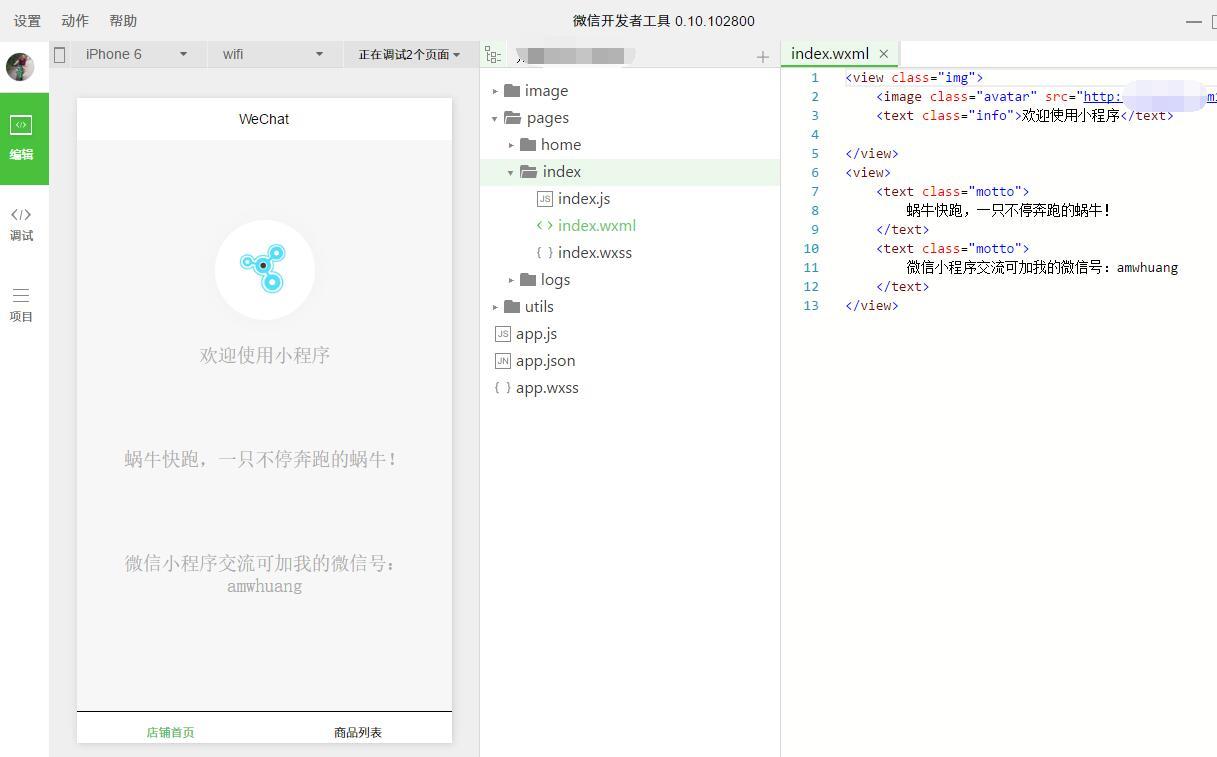1217x757 pixels.
Task: Collapse the index folder
Action: pyautogui.click(x=511, y=172)
